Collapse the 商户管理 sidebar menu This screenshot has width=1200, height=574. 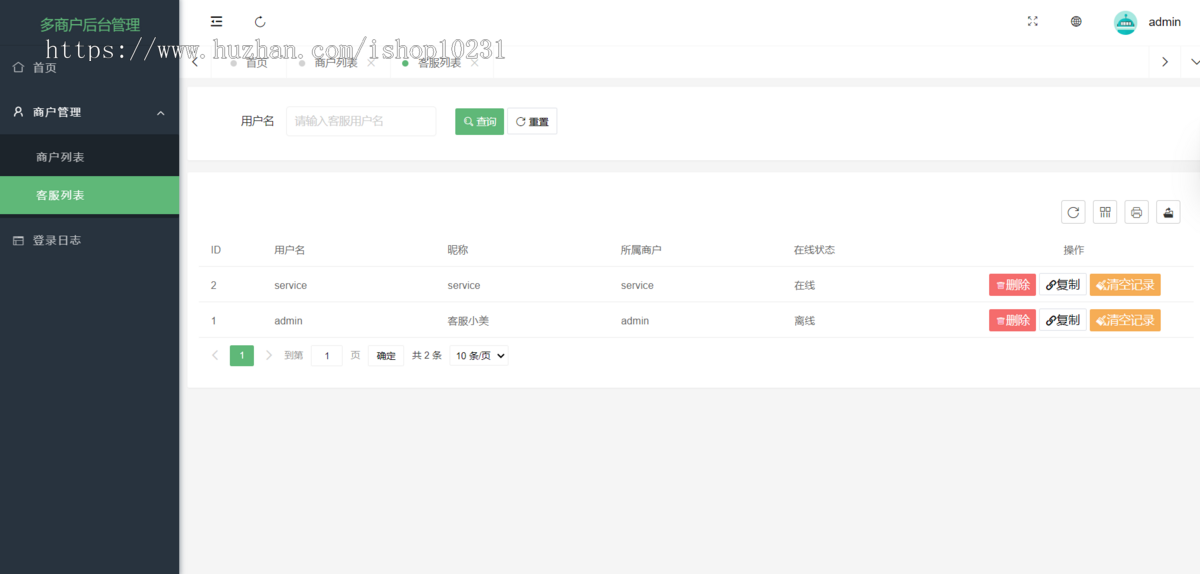tap(90, 112)
